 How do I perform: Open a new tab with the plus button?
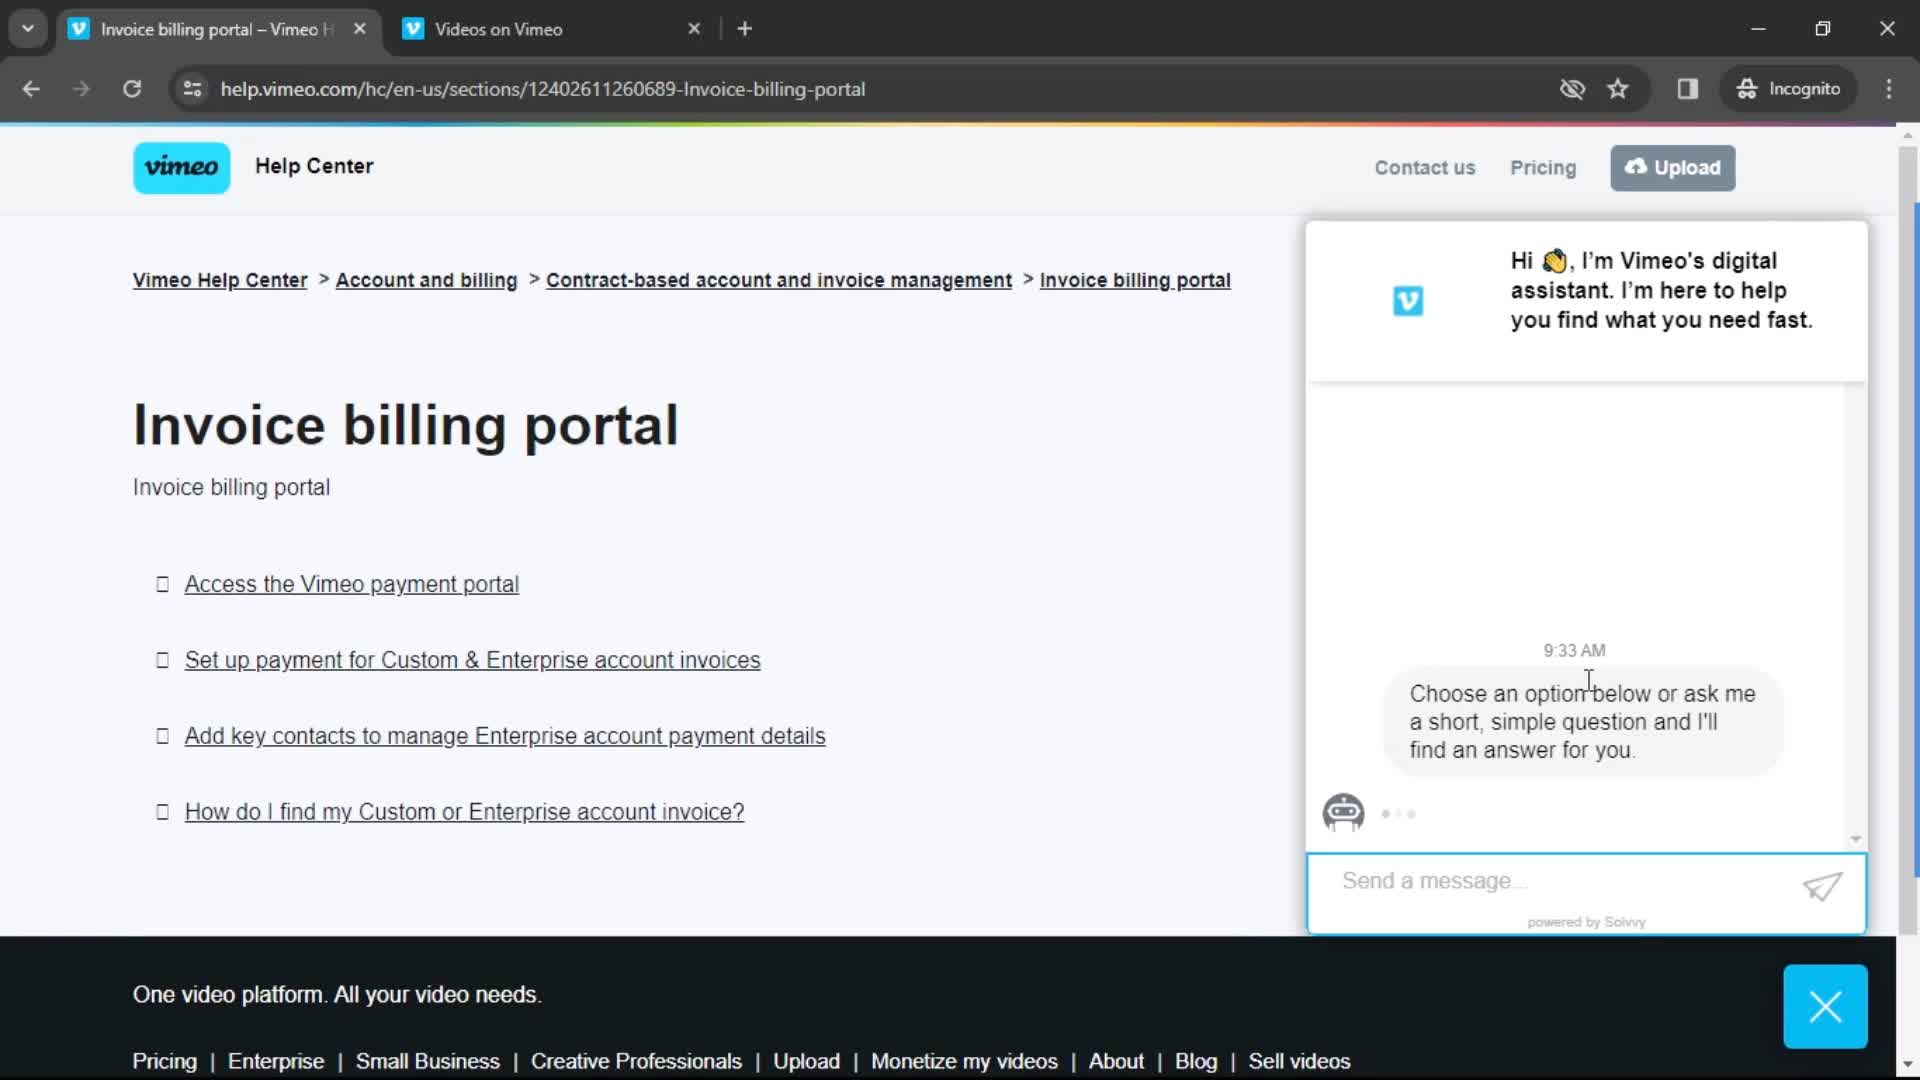pyautogui.click(x=744, y=29)
